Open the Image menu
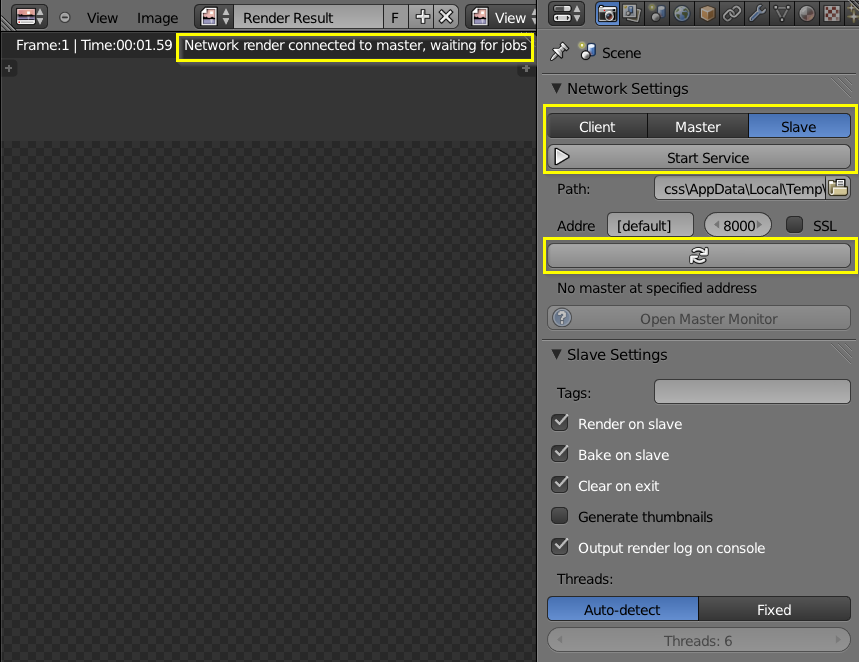This screenshot has width=859, height=662. pos(157,17)
